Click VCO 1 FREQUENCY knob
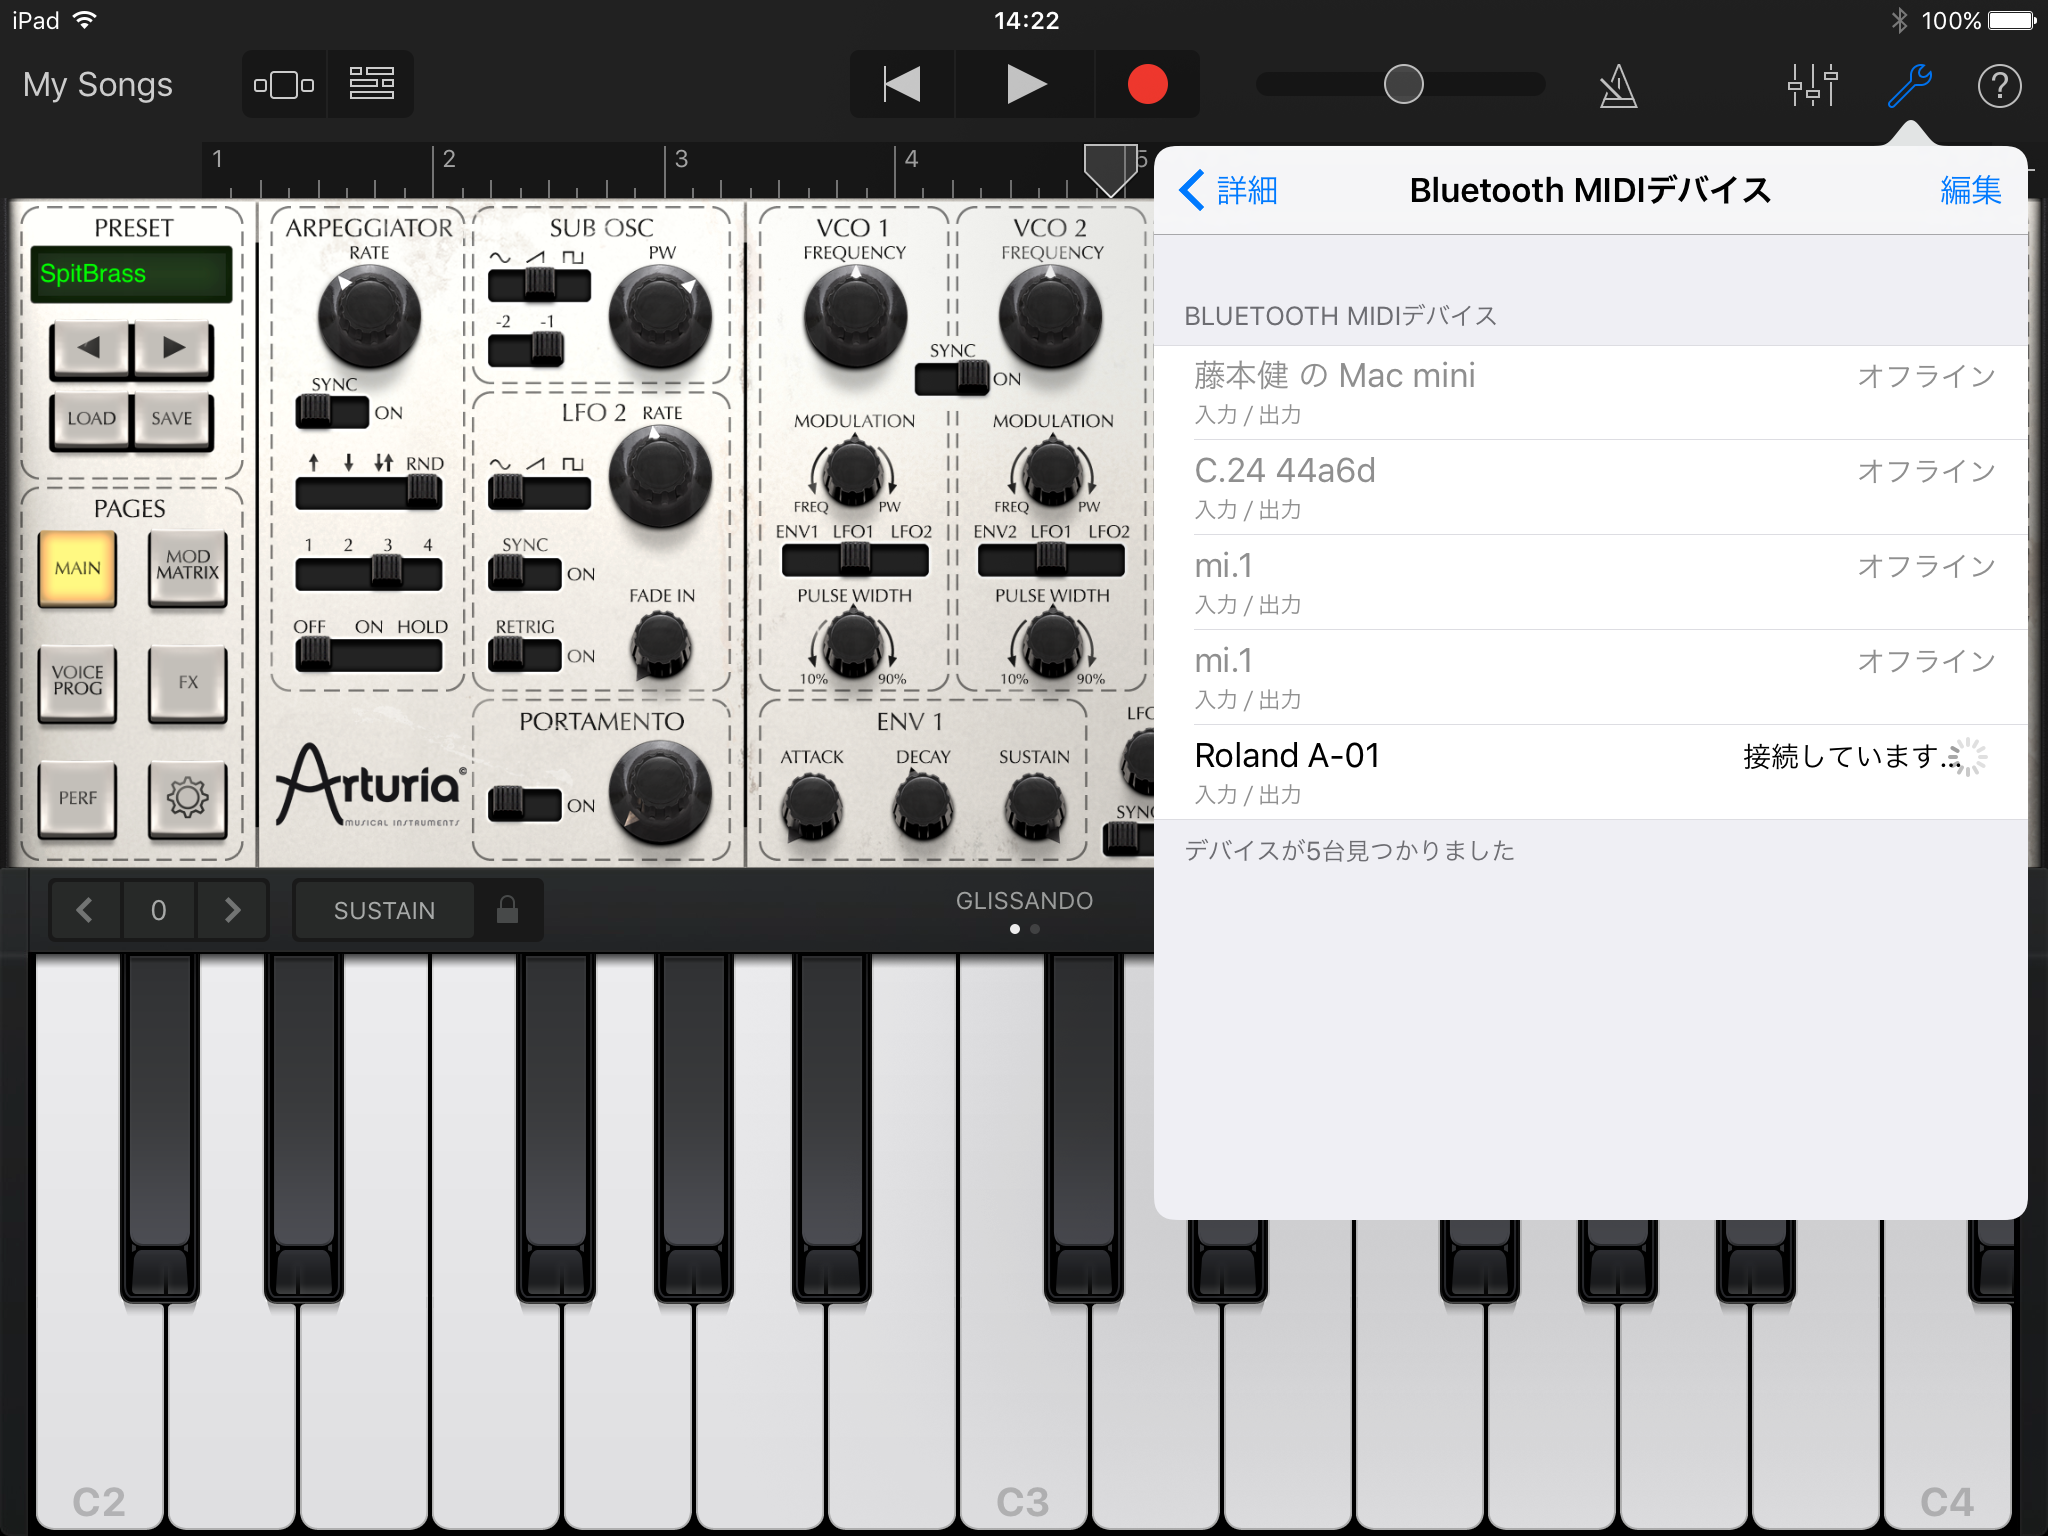This screenshot has height=1536, width=2048. tap(855, 317)
